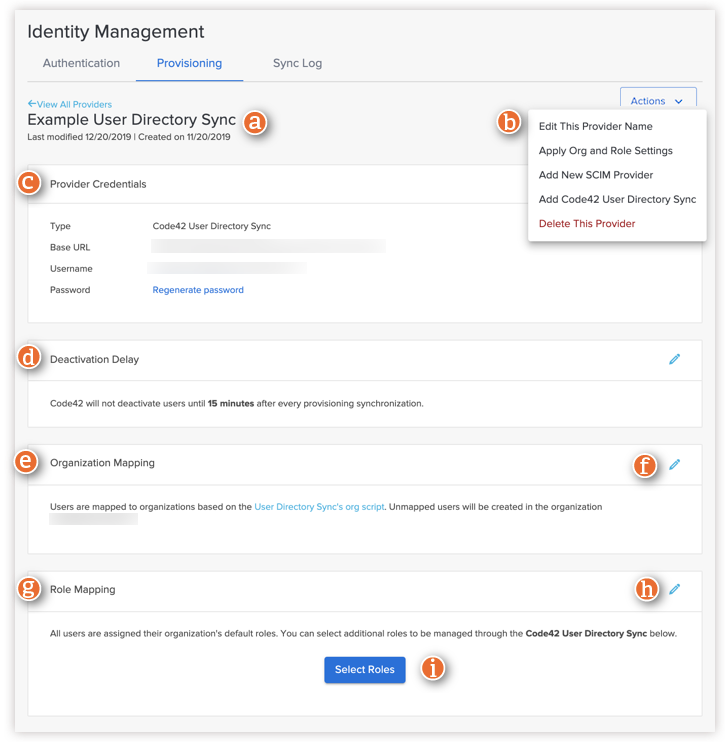Edit the Deactivation Delay pencil icon
The image size is (725, 742).
[x=674, y=359]
